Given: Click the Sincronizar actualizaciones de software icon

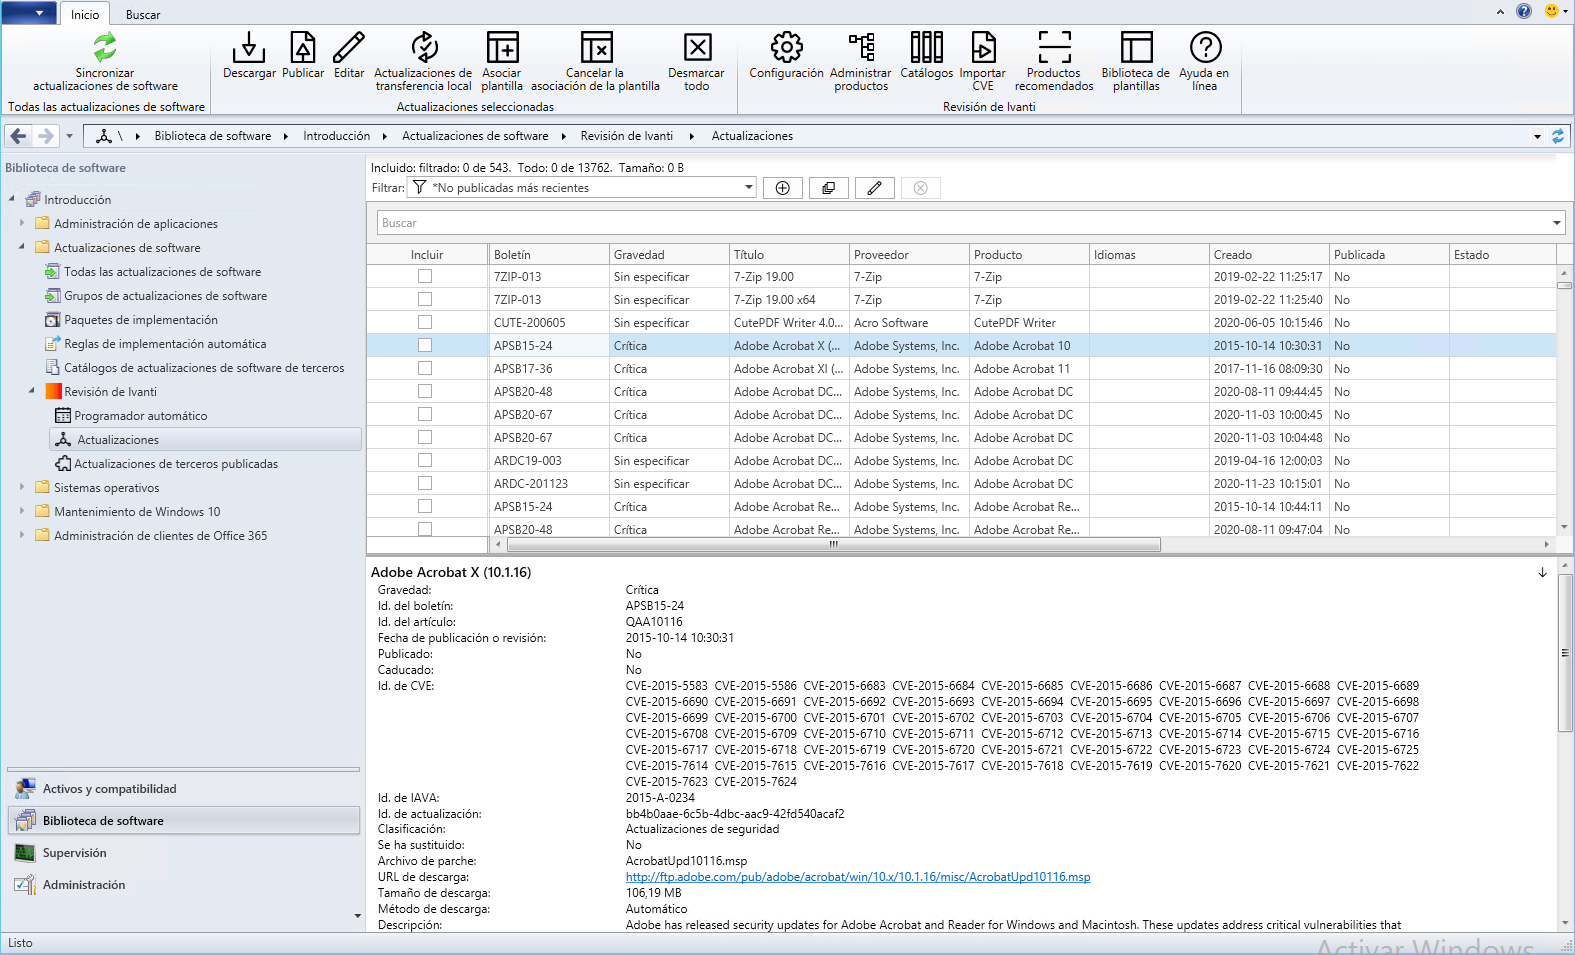Looking at the screenshot, I should point(105,47).
